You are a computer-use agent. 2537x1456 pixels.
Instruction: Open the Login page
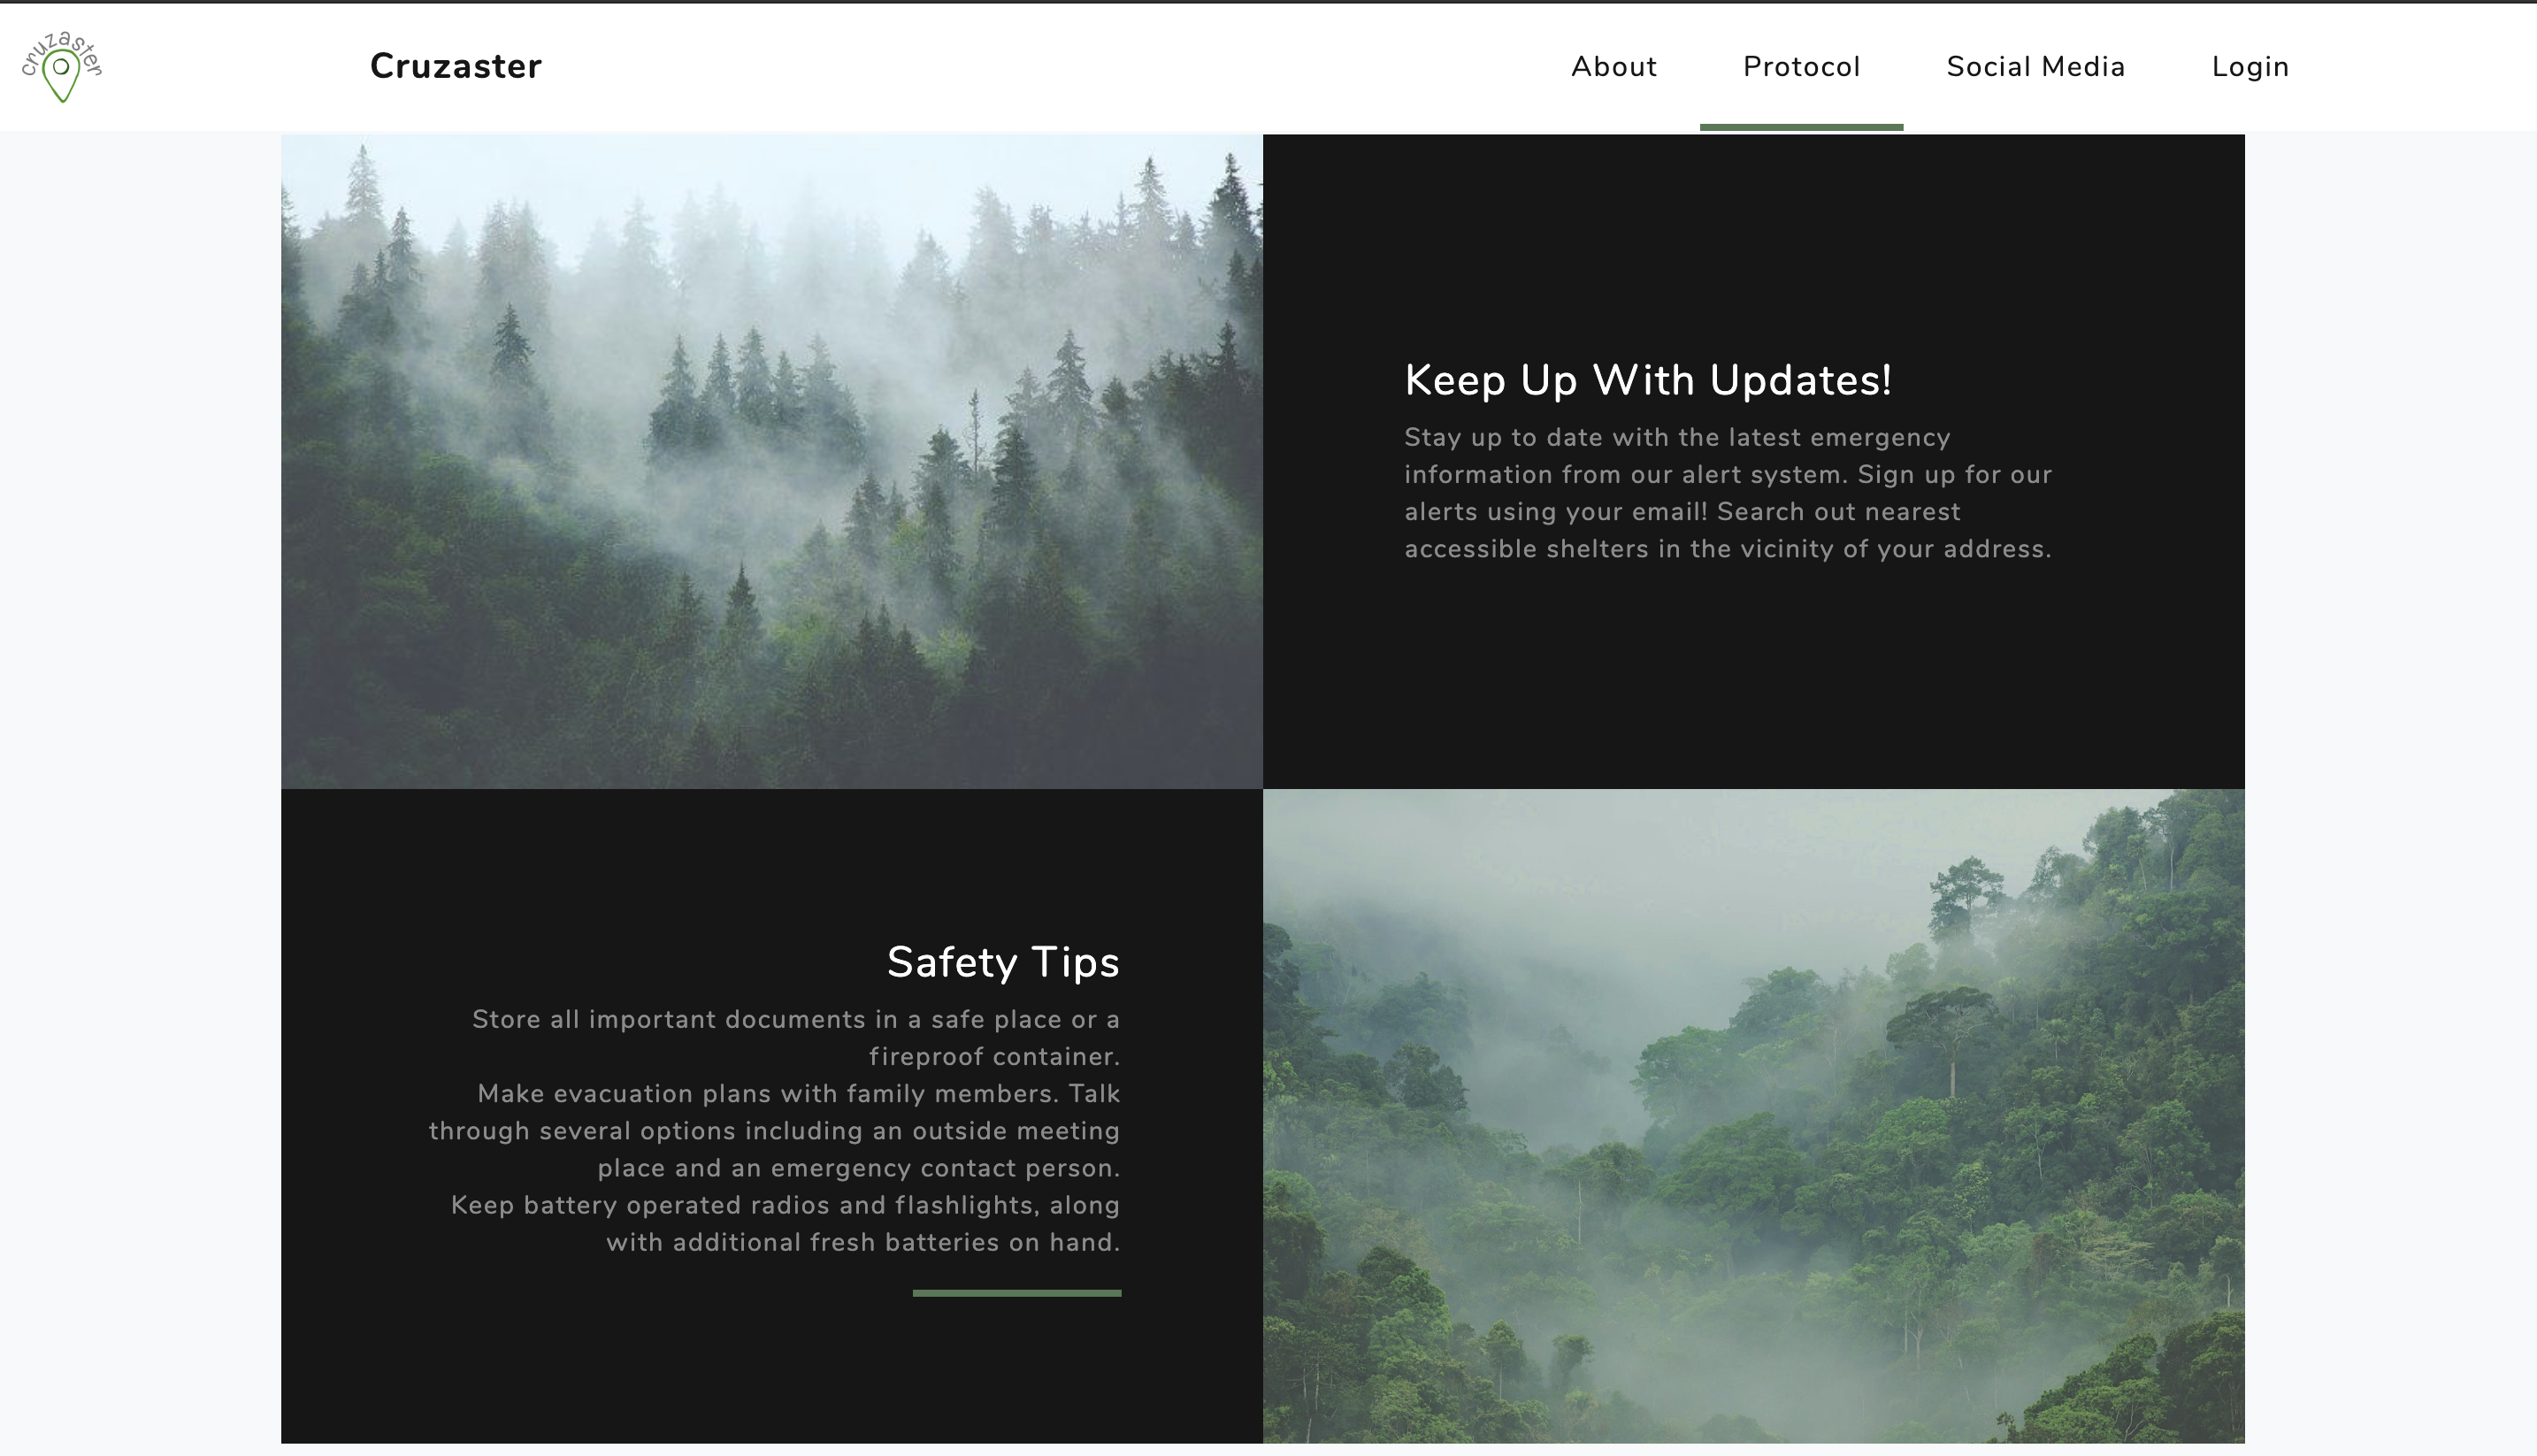(2250, 66)
